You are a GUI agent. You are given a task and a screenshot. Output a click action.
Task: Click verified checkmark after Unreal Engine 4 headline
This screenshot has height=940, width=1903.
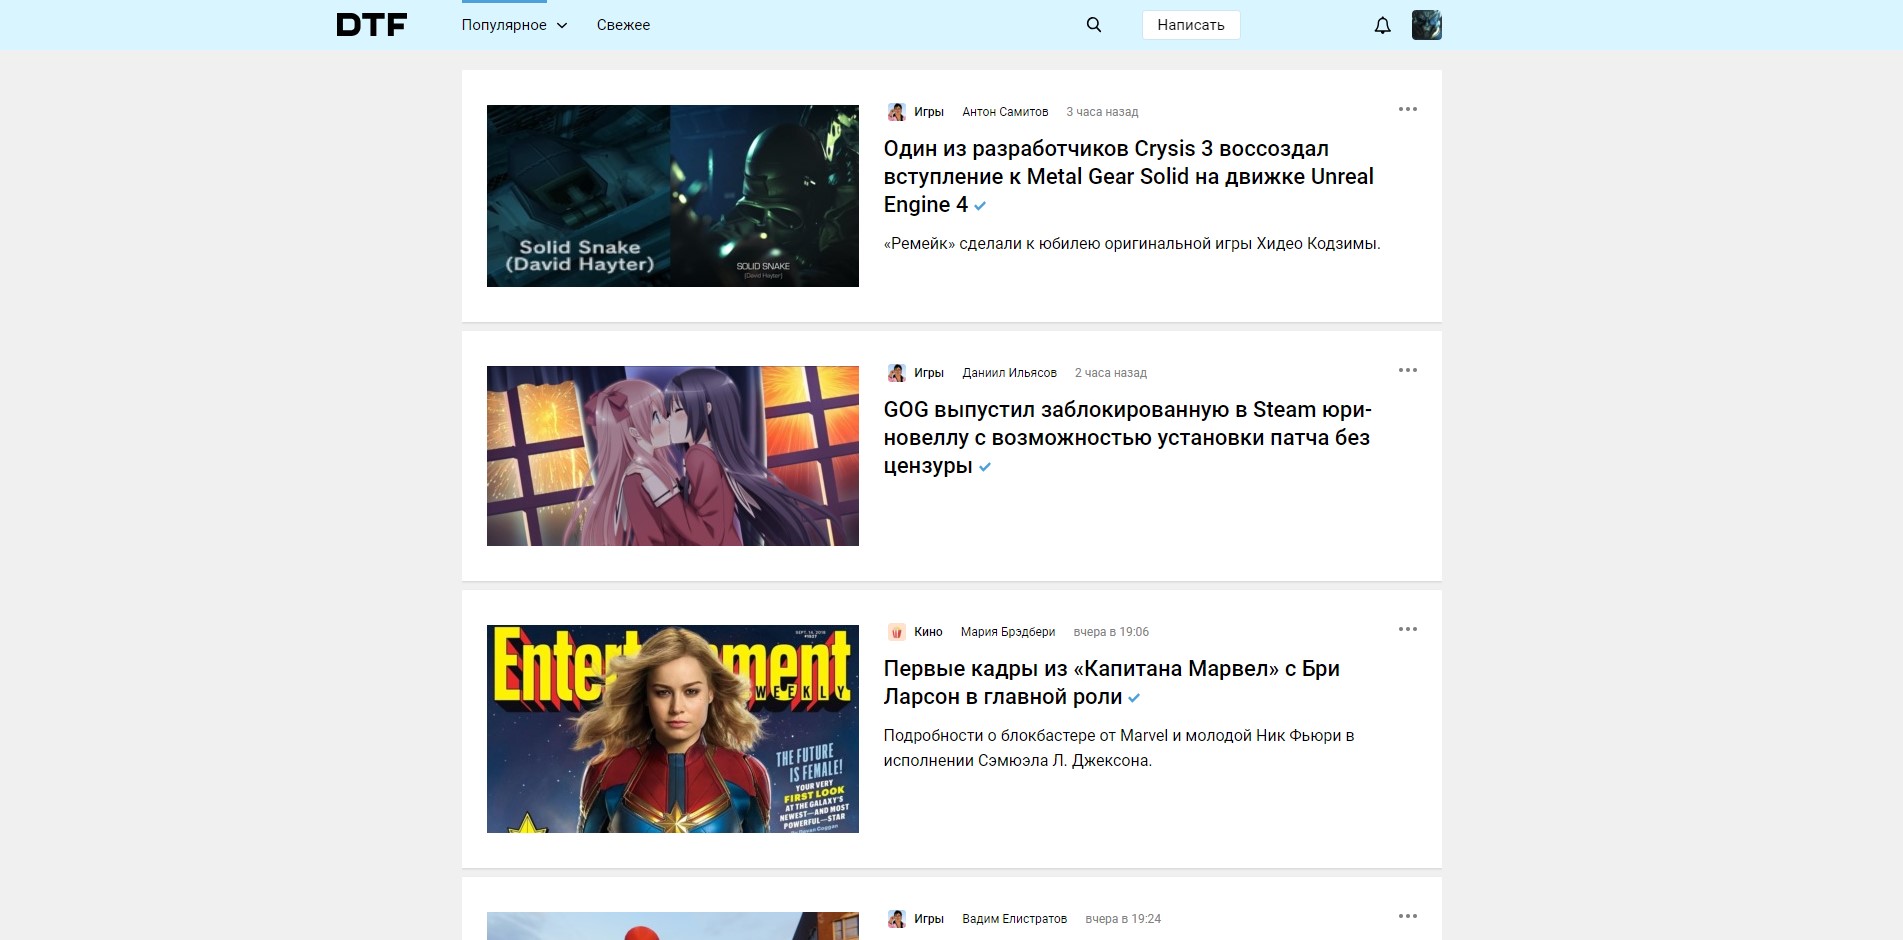980,206
